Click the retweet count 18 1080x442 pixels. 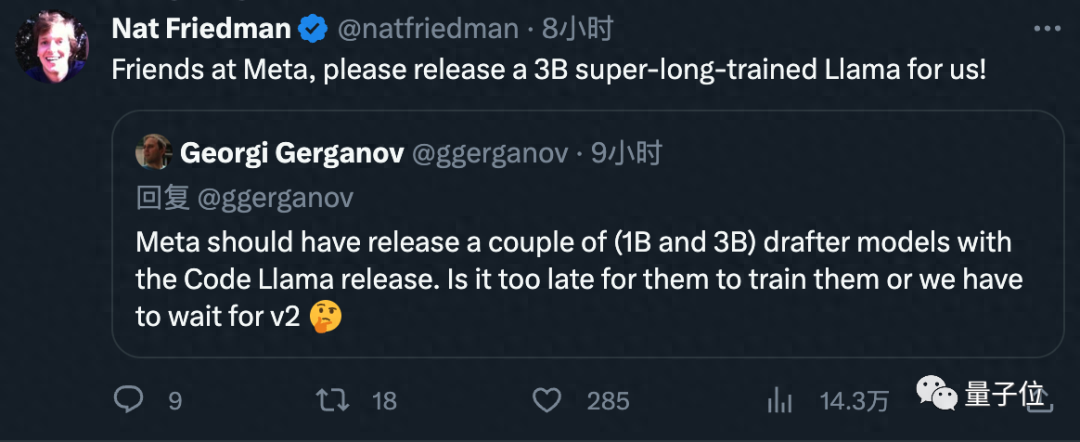[384, 401]
